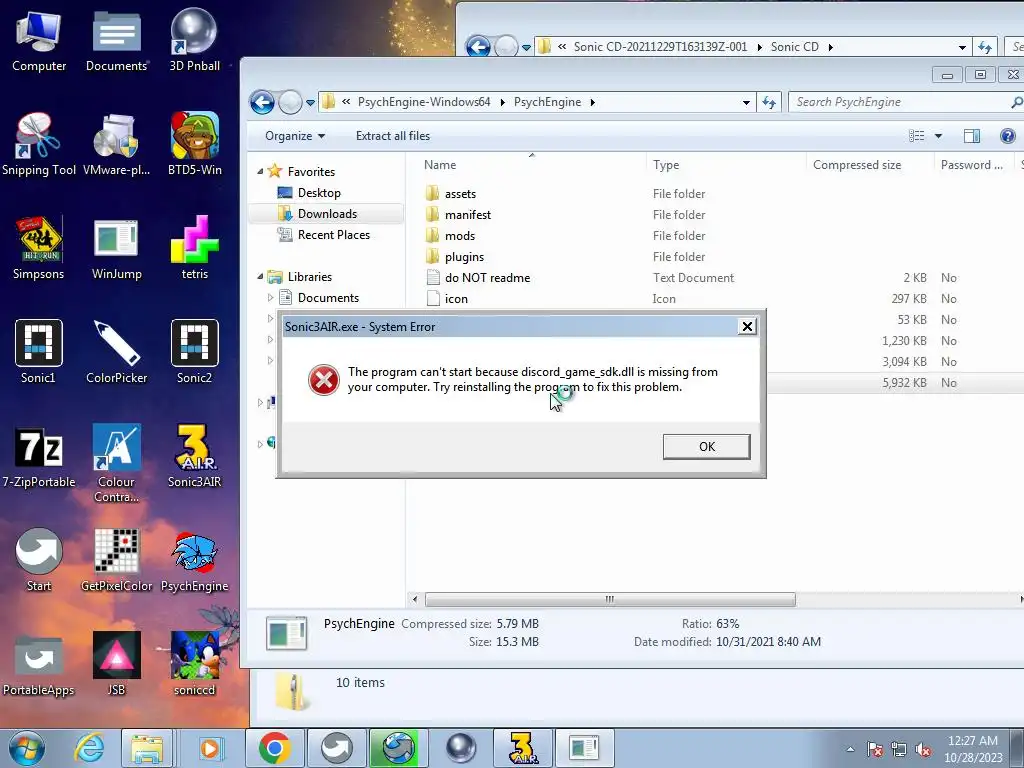The height and width of the screenshot is (768, 1024).
Task: Open the change-view options arrow
Action: (x=938, y=136)
